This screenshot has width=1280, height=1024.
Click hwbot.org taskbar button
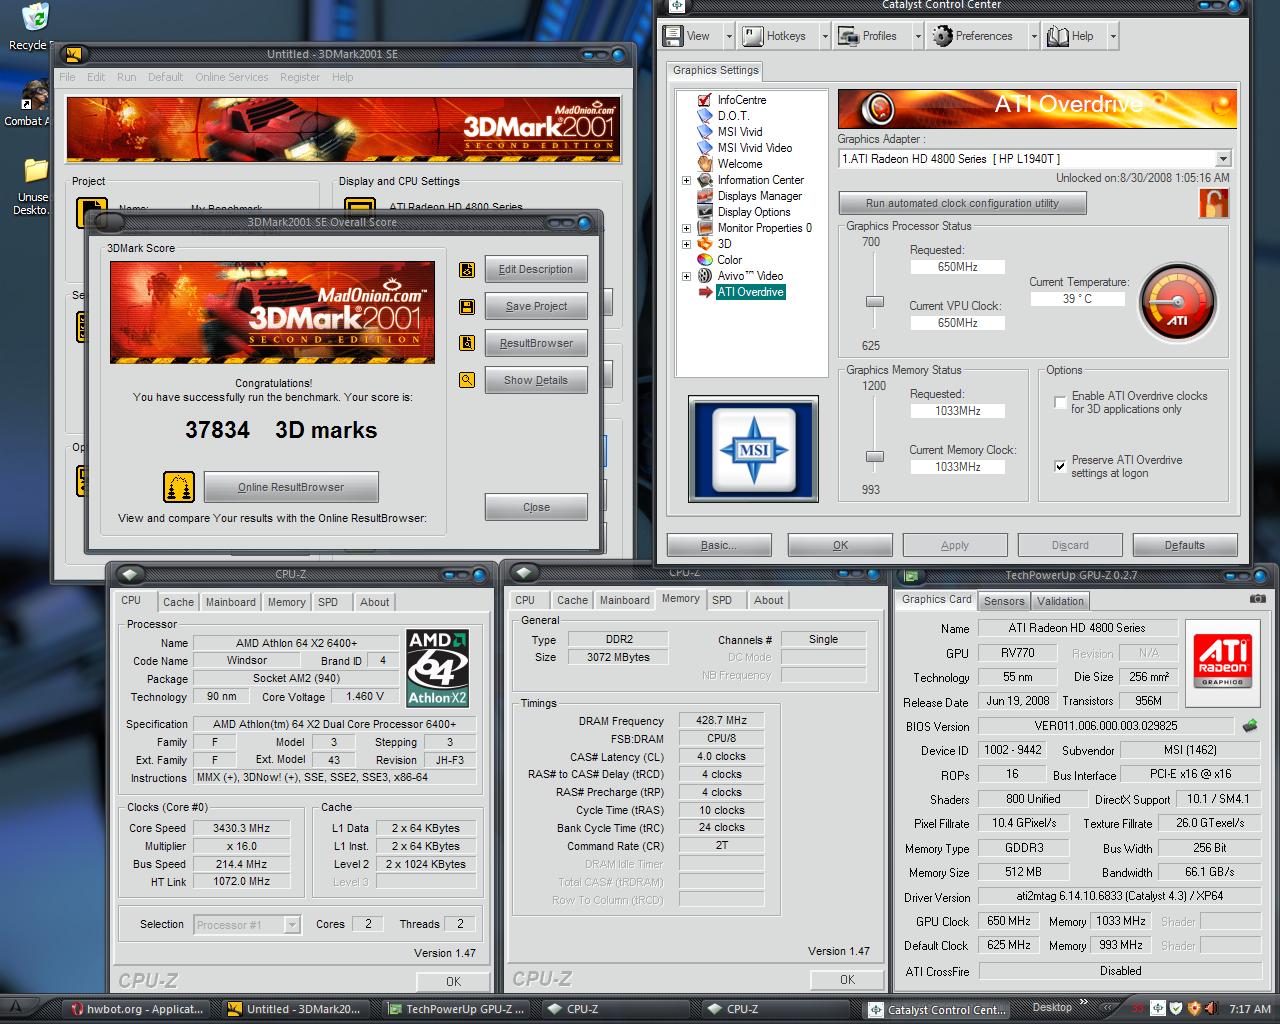138,1009
